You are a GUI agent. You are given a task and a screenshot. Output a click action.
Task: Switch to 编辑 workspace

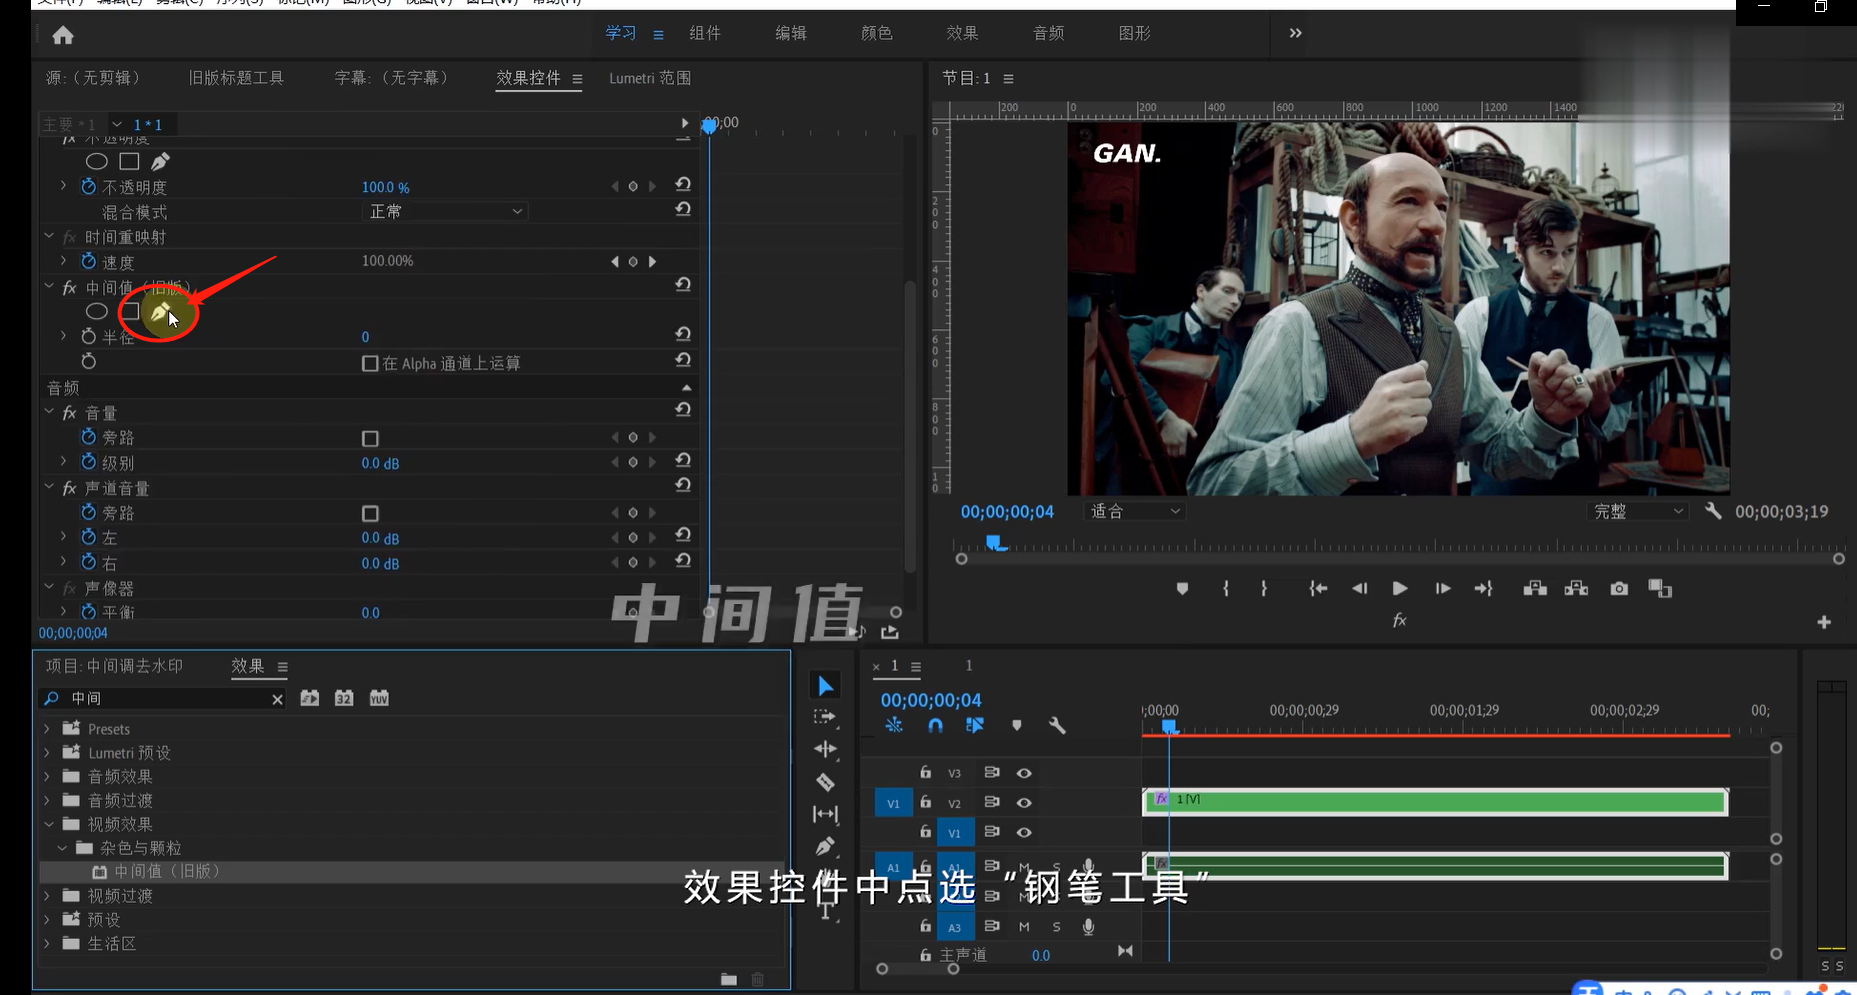(791, 33)
